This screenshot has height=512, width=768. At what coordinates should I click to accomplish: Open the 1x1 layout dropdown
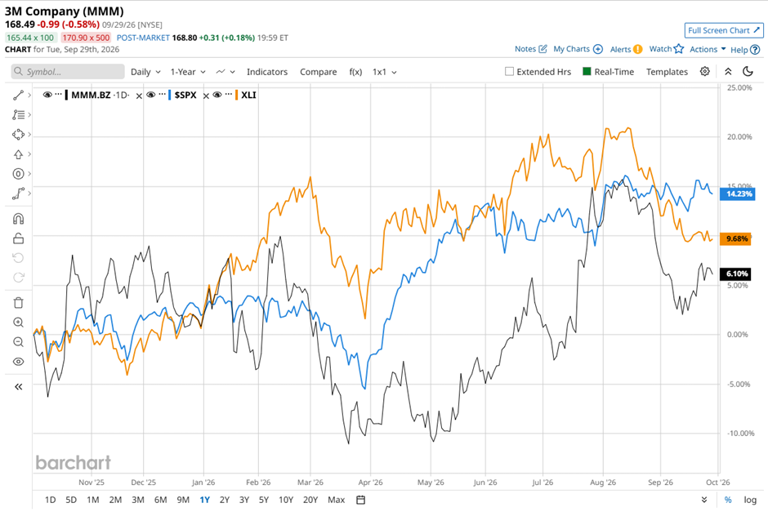[x=384, y=72]
